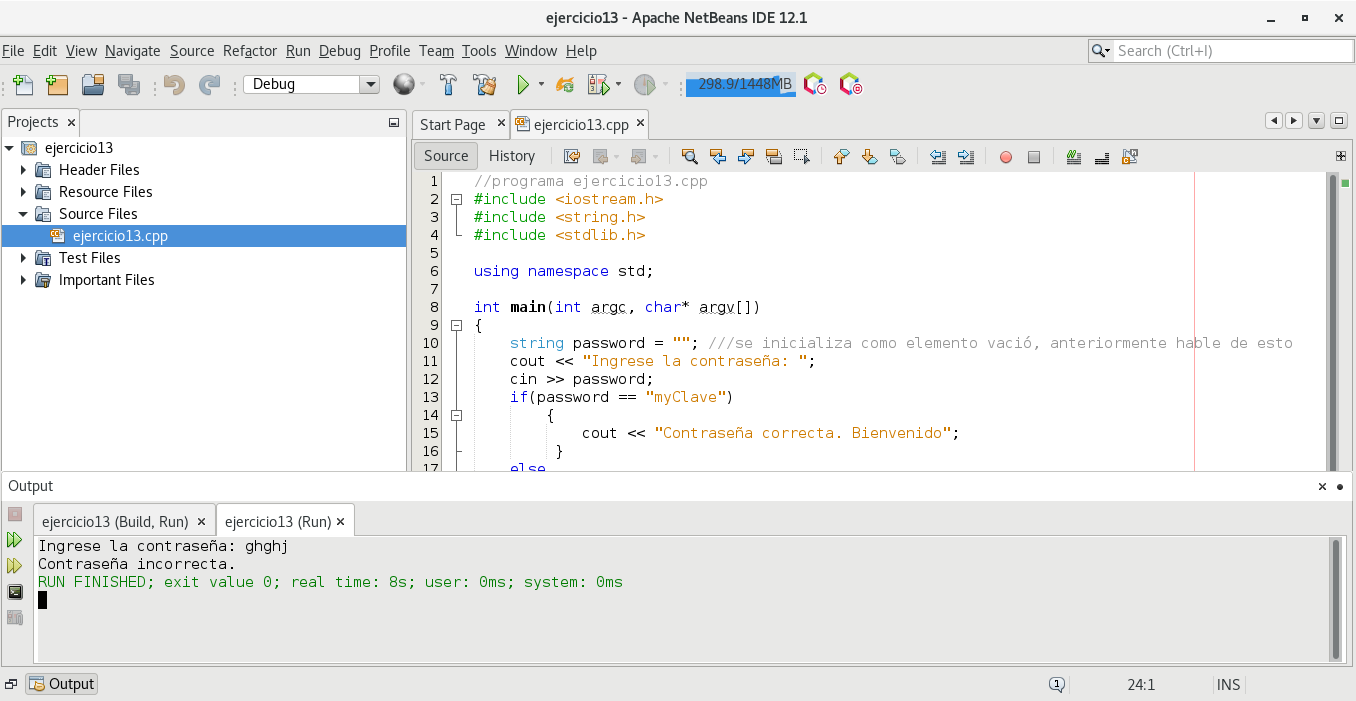1356x701 pixels.
Task: Switch to the Start Page tab
Action: click(452, 125)
